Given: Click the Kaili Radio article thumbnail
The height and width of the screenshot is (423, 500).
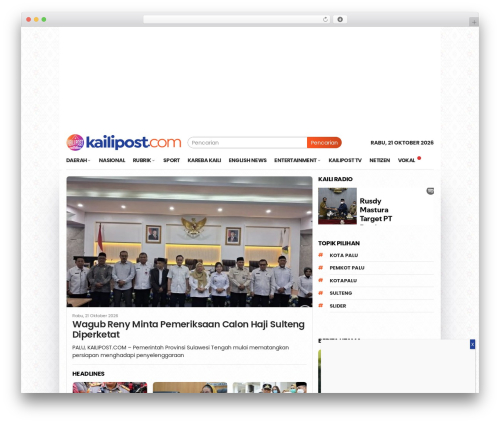Looking at the screenshot, I should point(337,206).
